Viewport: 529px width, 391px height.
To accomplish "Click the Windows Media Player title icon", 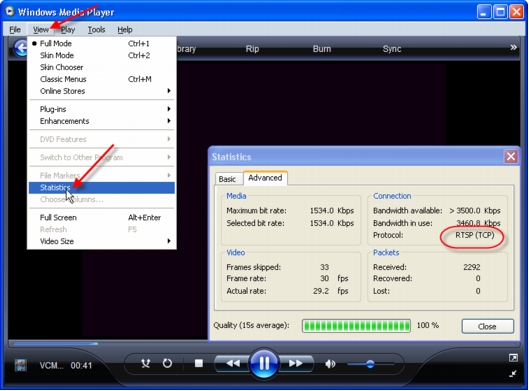I will [9, 11].
